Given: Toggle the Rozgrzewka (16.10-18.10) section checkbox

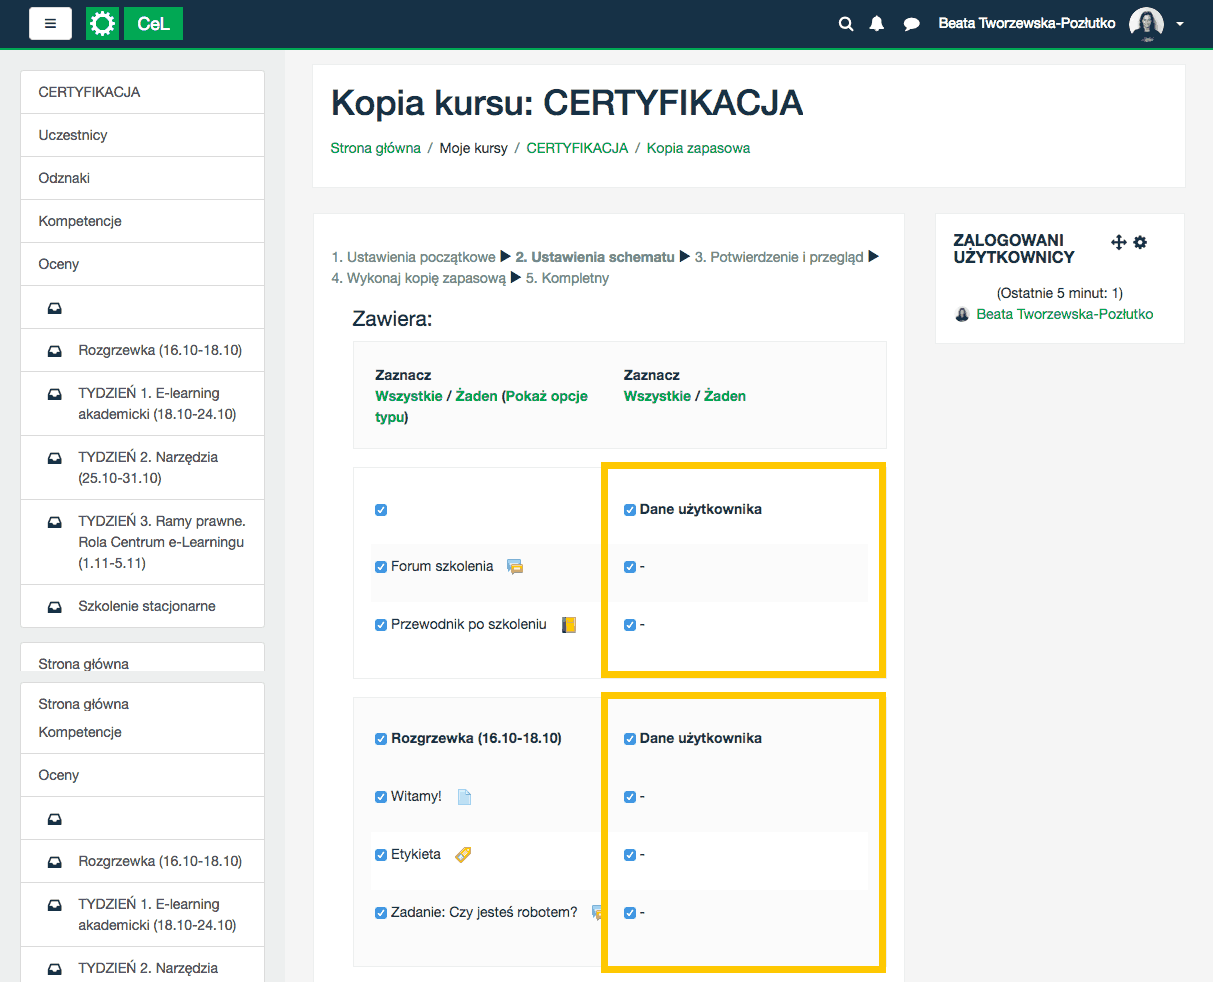Looking at the screenshot, I should tap(381, 739).
